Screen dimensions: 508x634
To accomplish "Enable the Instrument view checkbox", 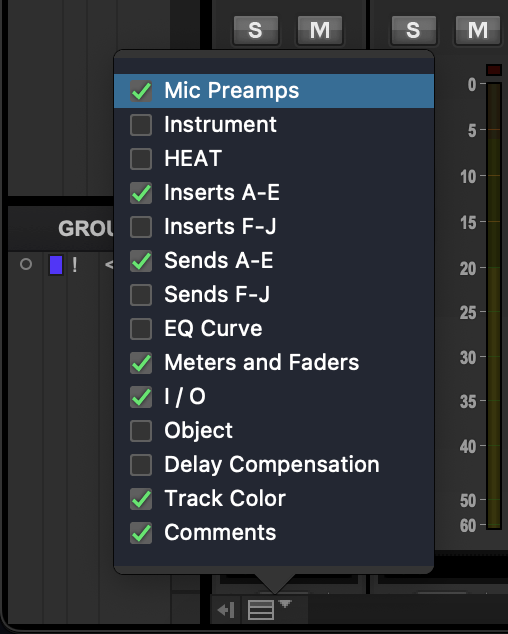I will [x=141, y=125].
